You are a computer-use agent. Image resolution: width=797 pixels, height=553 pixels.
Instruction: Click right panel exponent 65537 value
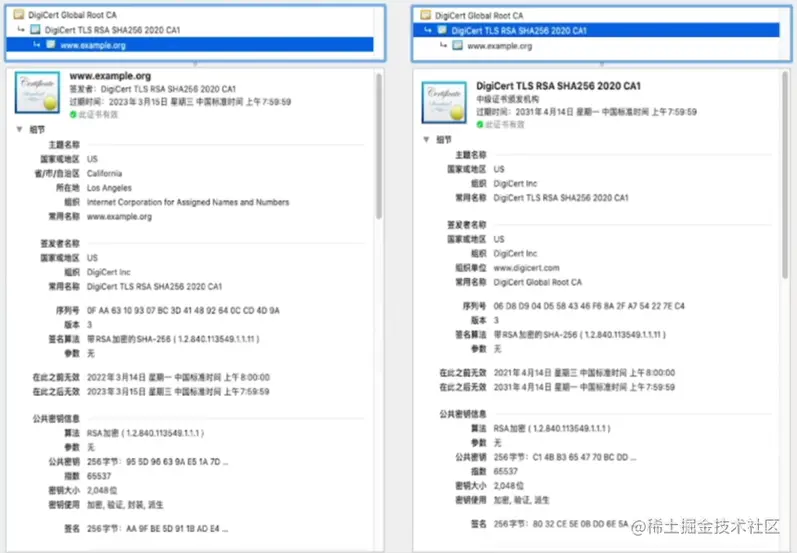506,472
